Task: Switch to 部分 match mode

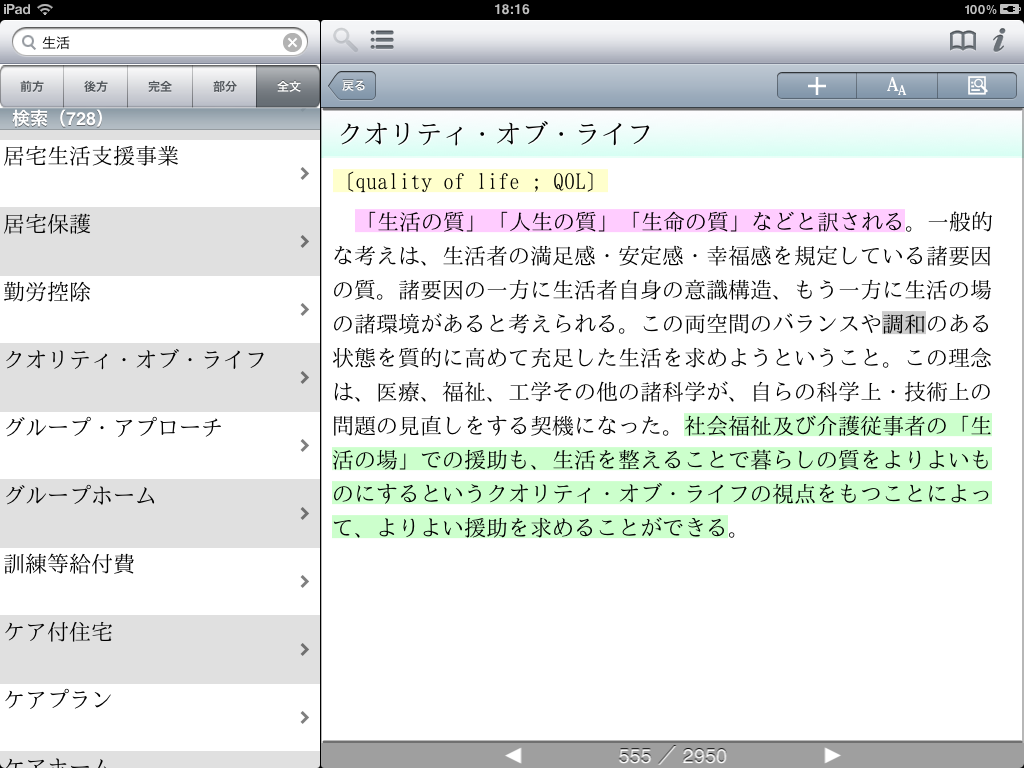Action: click(224, 87)
